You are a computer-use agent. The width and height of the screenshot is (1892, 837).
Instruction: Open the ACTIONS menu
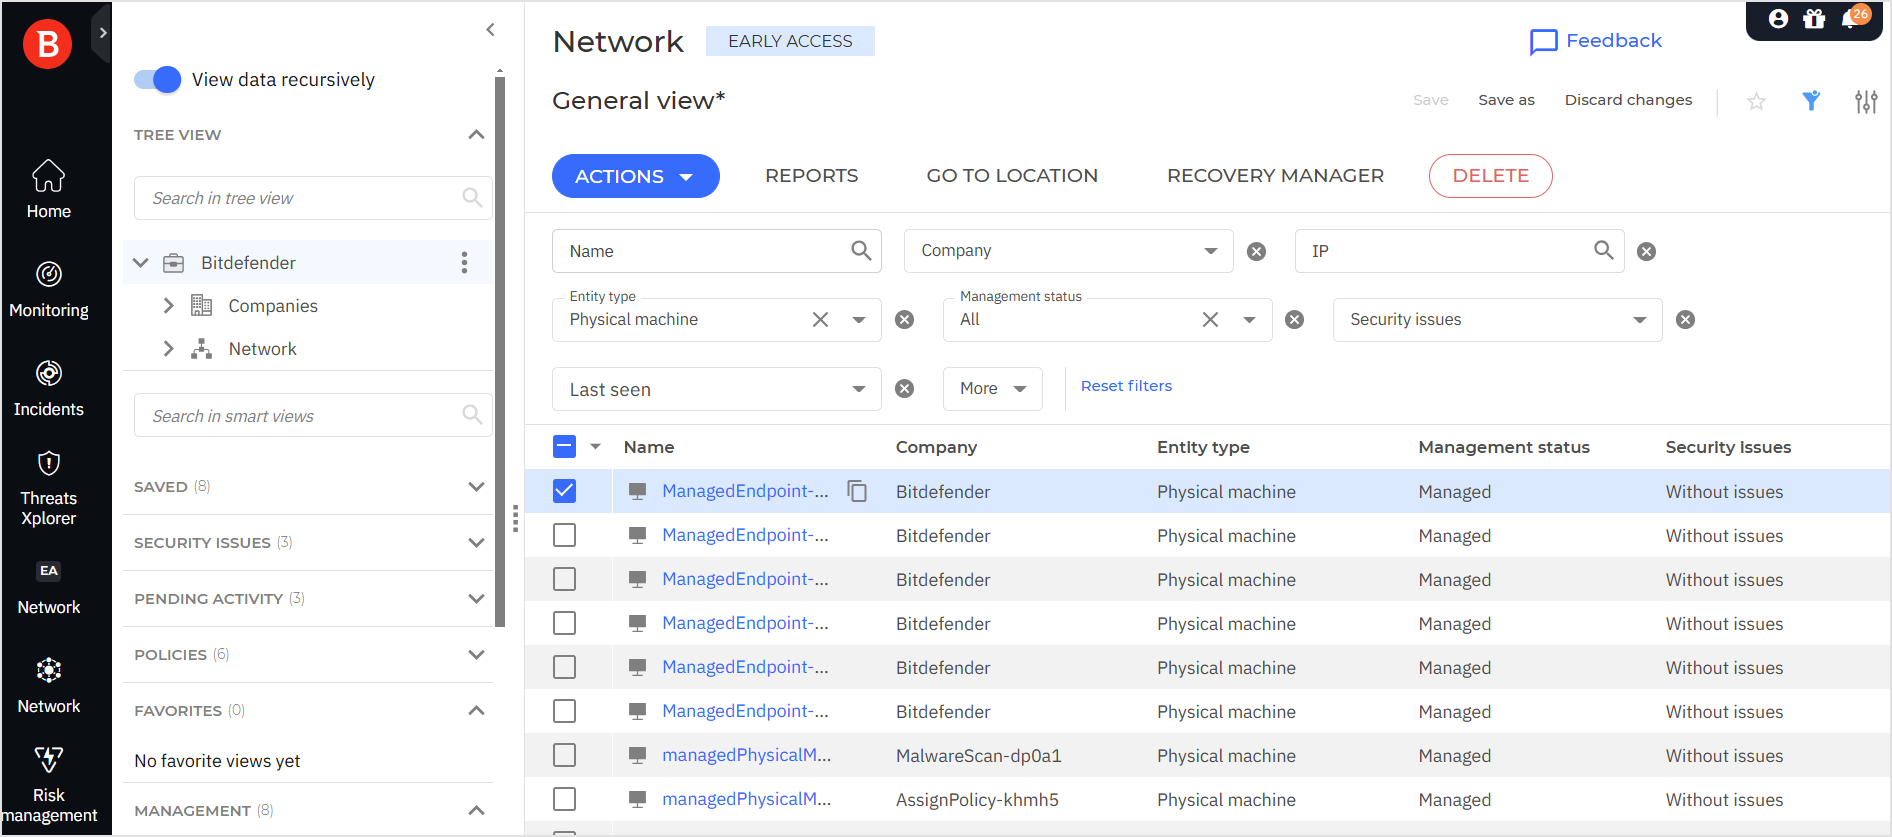pos(635,176)
